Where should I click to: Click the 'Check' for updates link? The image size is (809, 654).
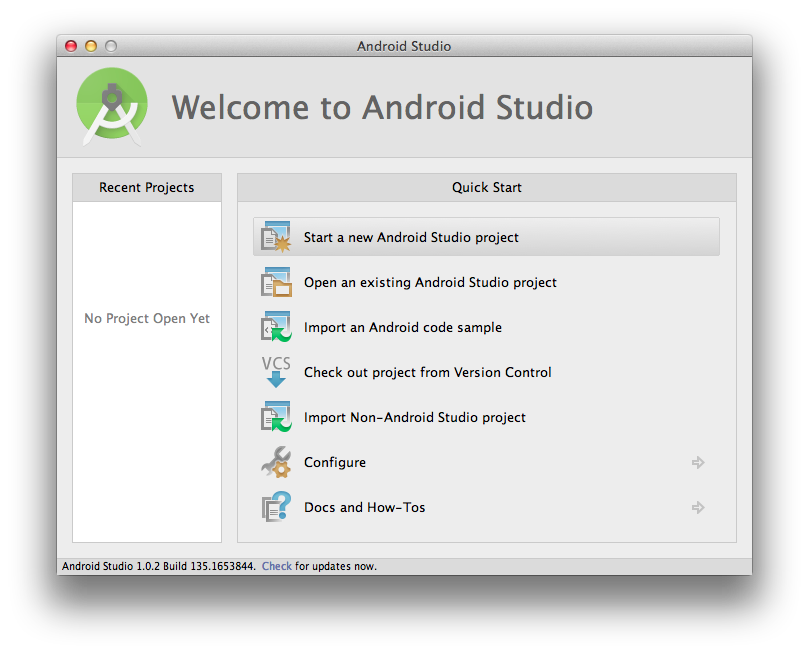(x=276, y=565)
